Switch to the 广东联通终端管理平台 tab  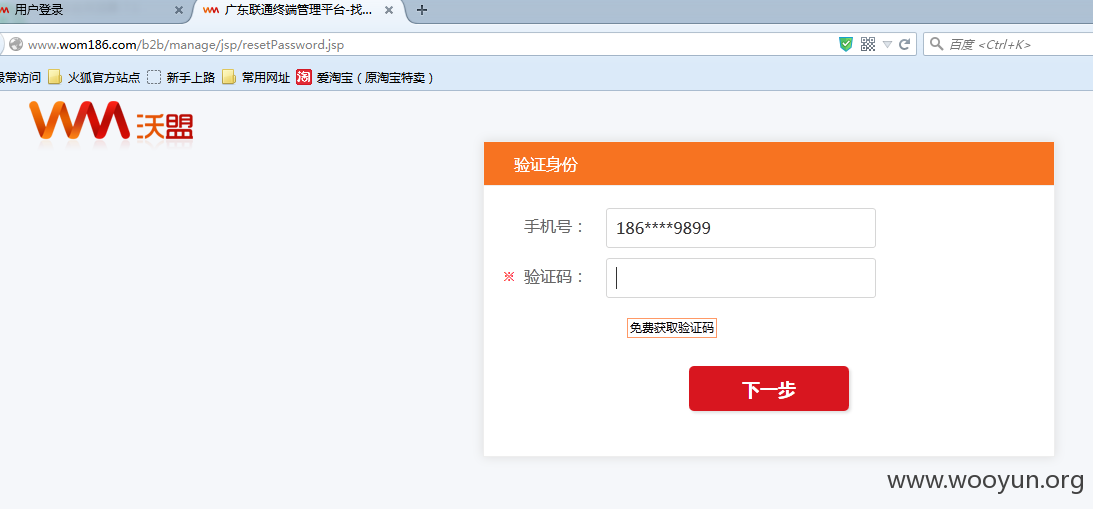click(300, 10)
